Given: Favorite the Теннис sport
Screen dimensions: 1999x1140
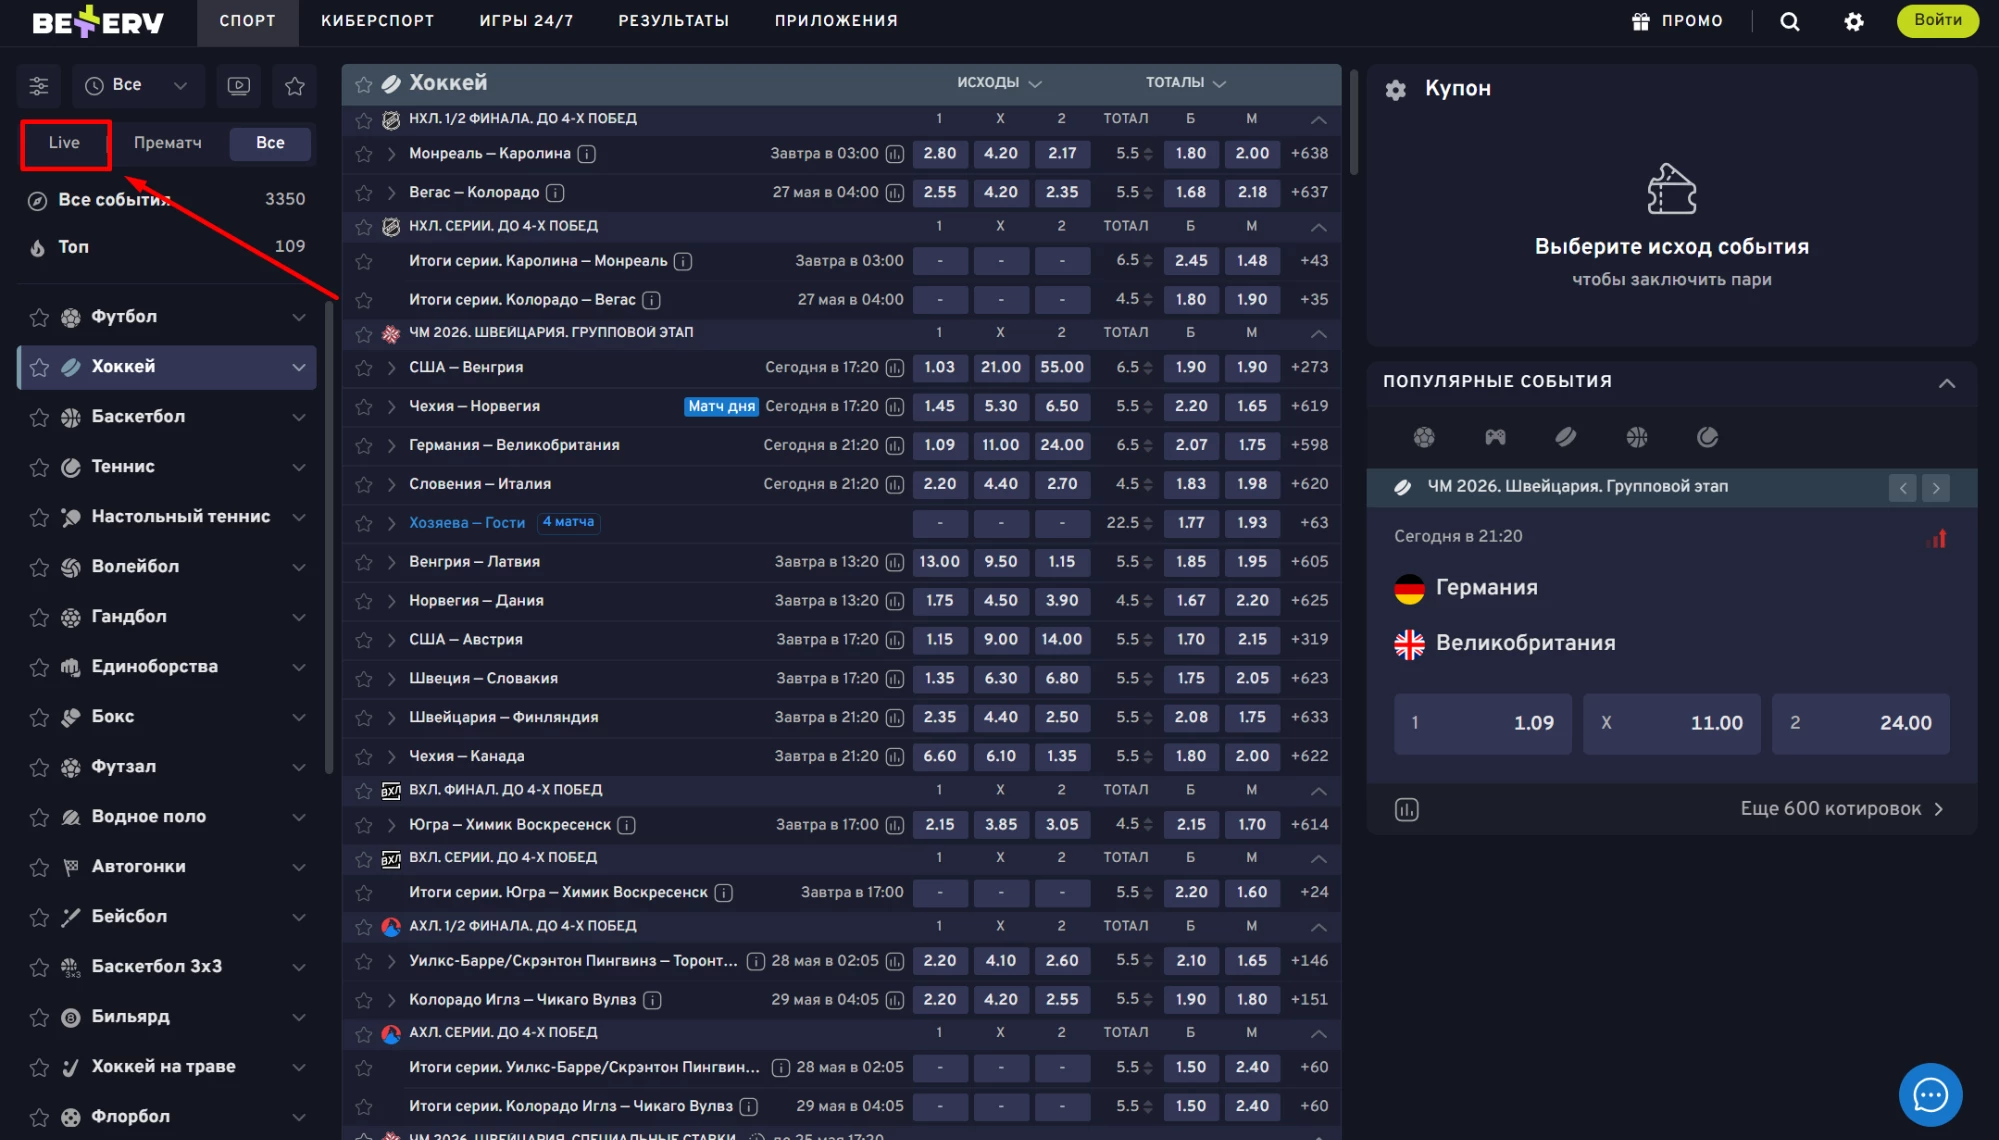Looking at the screenshot, I should coord(39,467).
